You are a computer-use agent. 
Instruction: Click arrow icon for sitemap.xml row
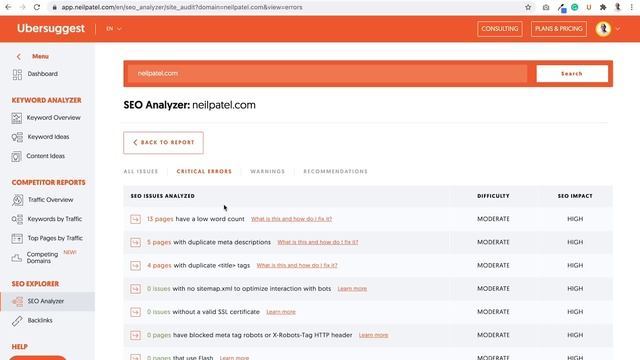point(136,289)
